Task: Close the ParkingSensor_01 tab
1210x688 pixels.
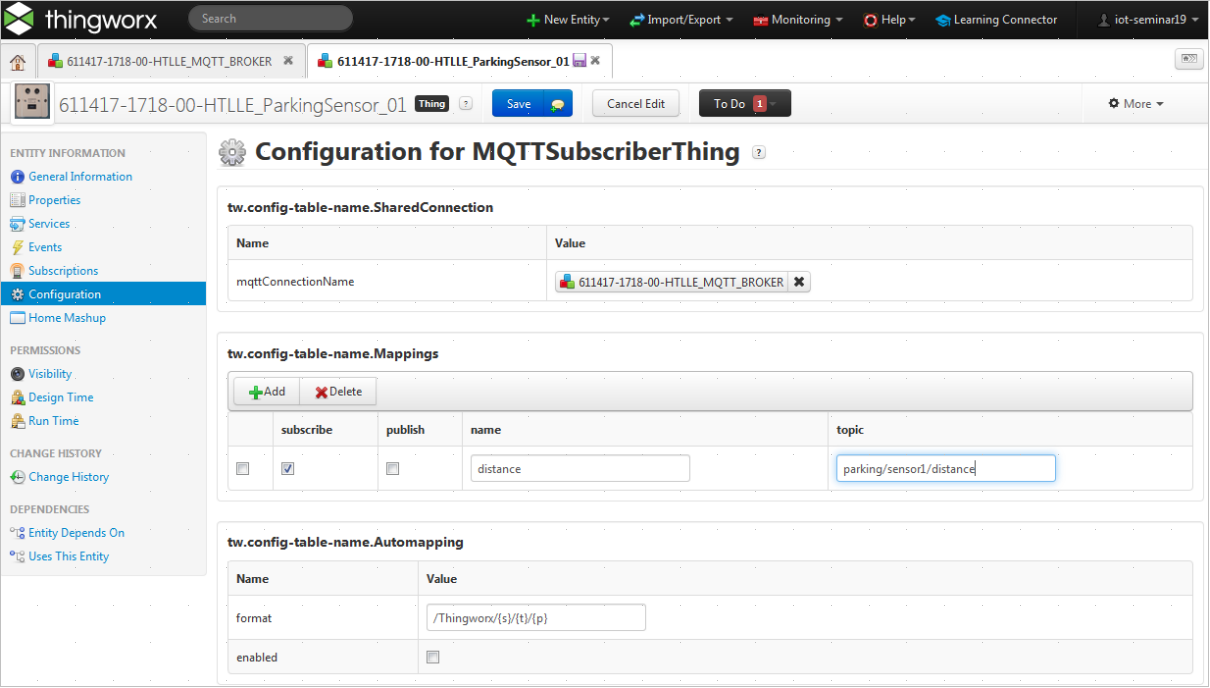Action: coord(595,61)
